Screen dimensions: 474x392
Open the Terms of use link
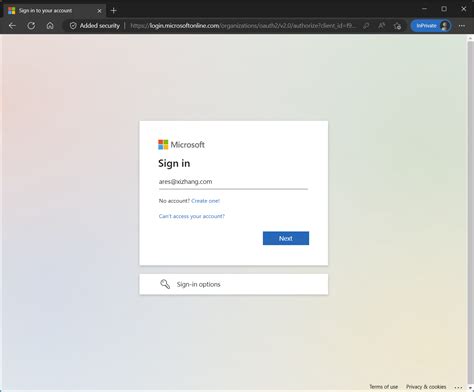pyautogui.click(x=383, y=387)
